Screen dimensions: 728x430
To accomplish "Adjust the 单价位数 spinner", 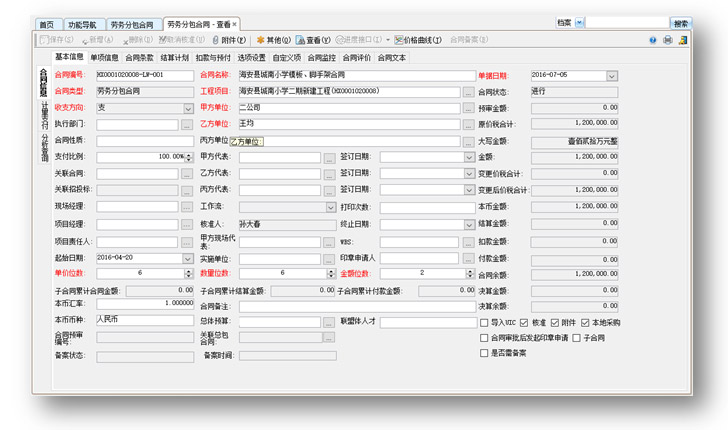I will point(188,274).
